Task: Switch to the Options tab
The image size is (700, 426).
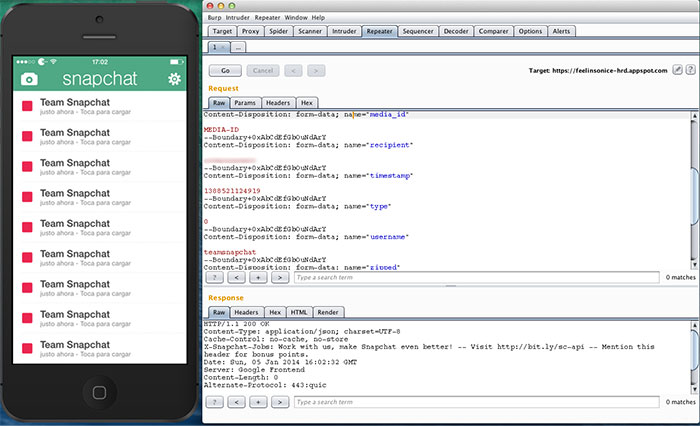Action: click(x=530, y=31)
